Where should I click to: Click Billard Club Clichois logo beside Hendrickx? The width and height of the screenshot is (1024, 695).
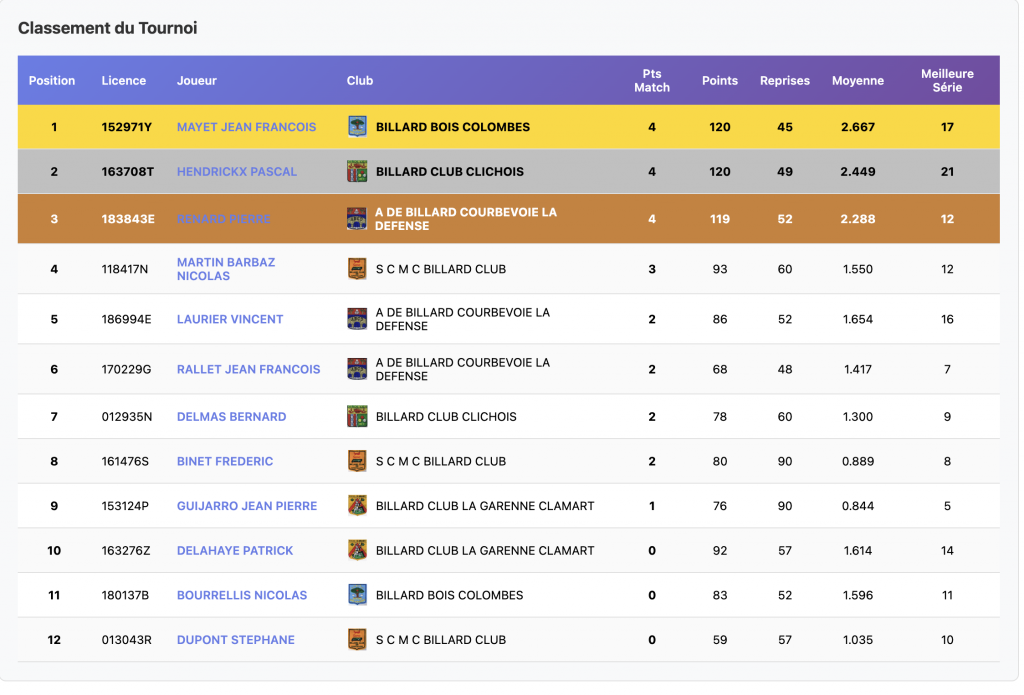point(357,171)
